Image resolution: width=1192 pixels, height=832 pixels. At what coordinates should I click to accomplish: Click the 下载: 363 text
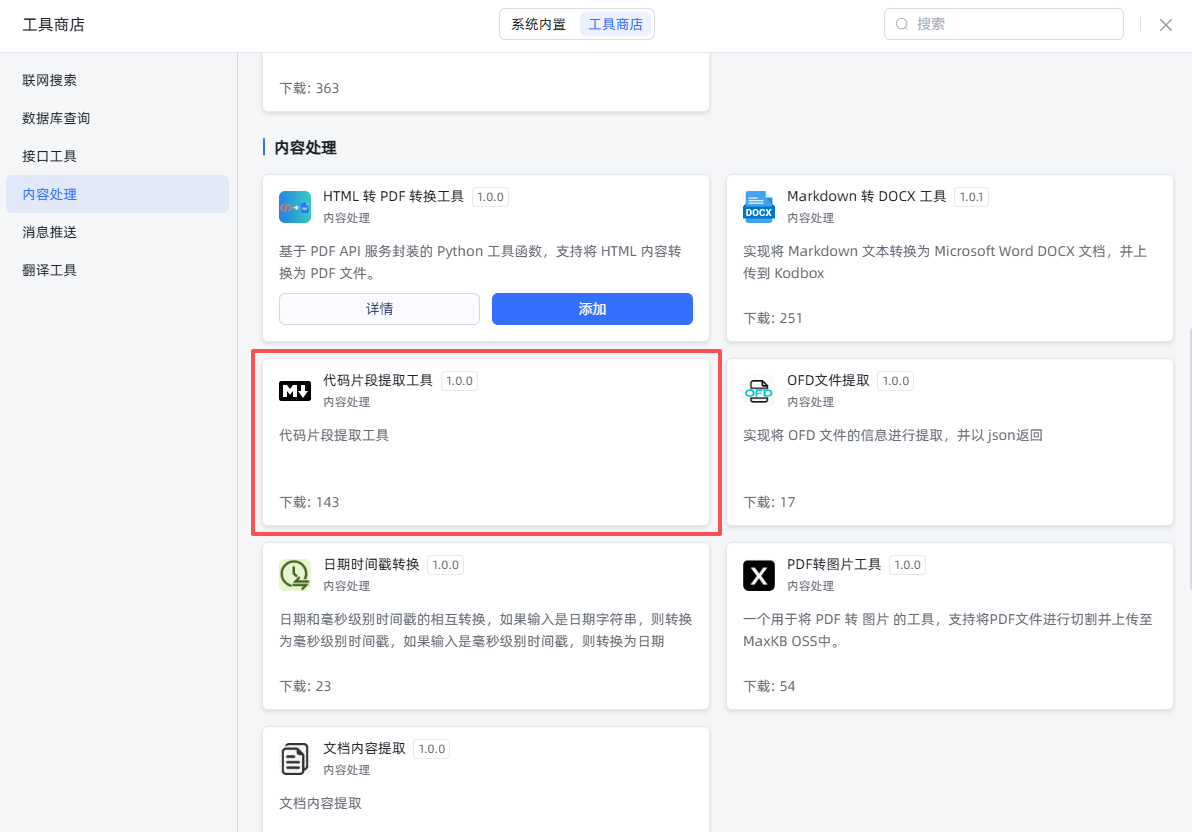click(x=309, y=88)
